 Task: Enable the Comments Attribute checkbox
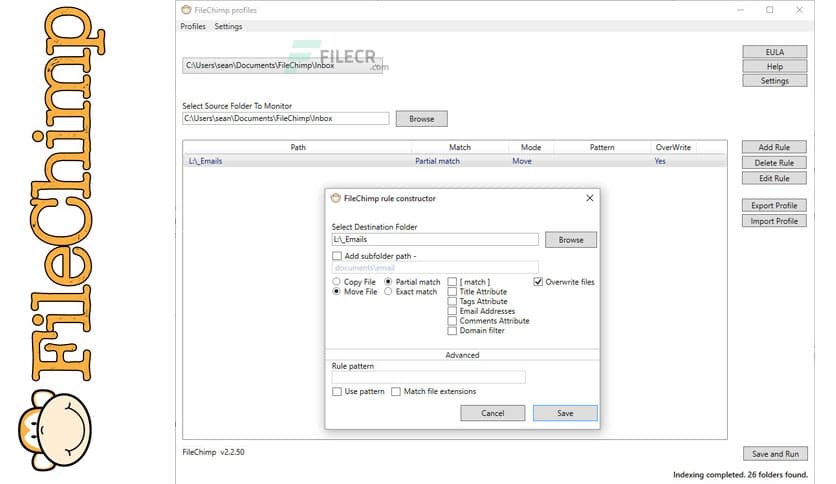452,321
